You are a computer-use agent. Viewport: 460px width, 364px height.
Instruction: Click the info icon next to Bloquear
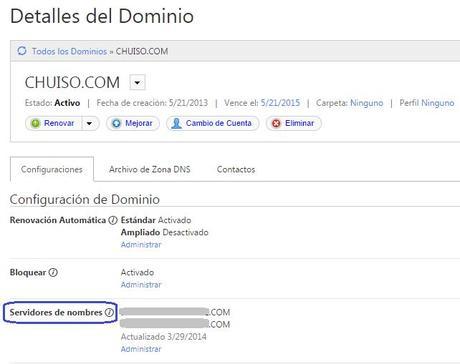pyautogui.click(x=53, y=272)
